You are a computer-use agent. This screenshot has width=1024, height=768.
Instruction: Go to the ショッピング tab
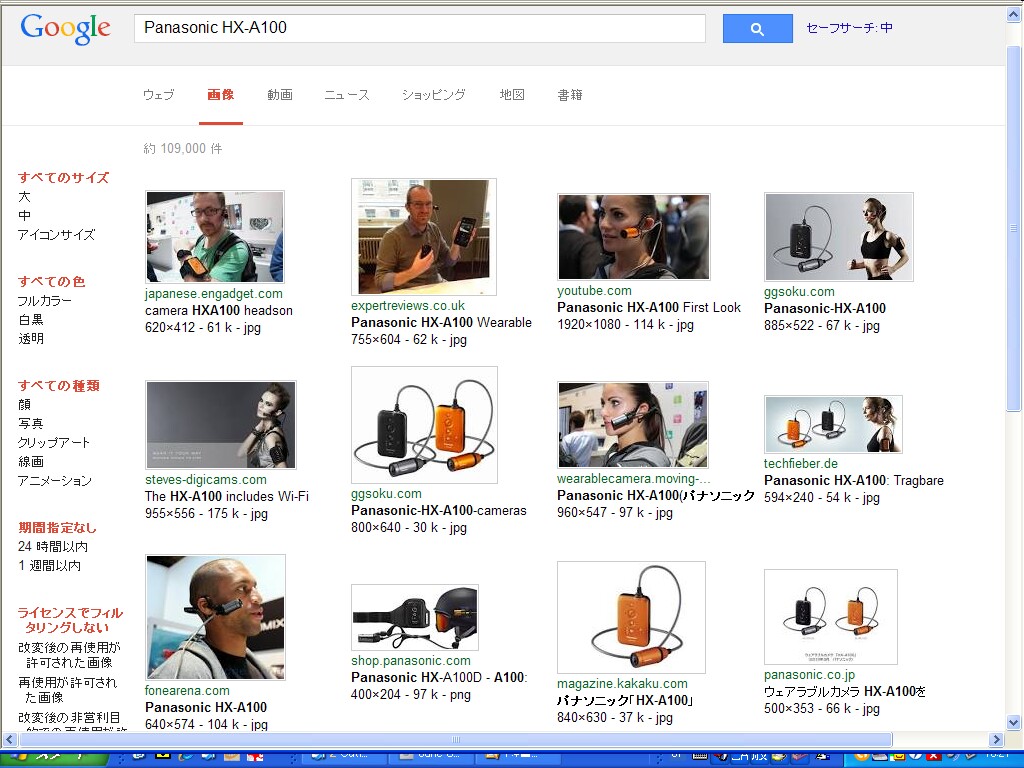pos(434,95)
